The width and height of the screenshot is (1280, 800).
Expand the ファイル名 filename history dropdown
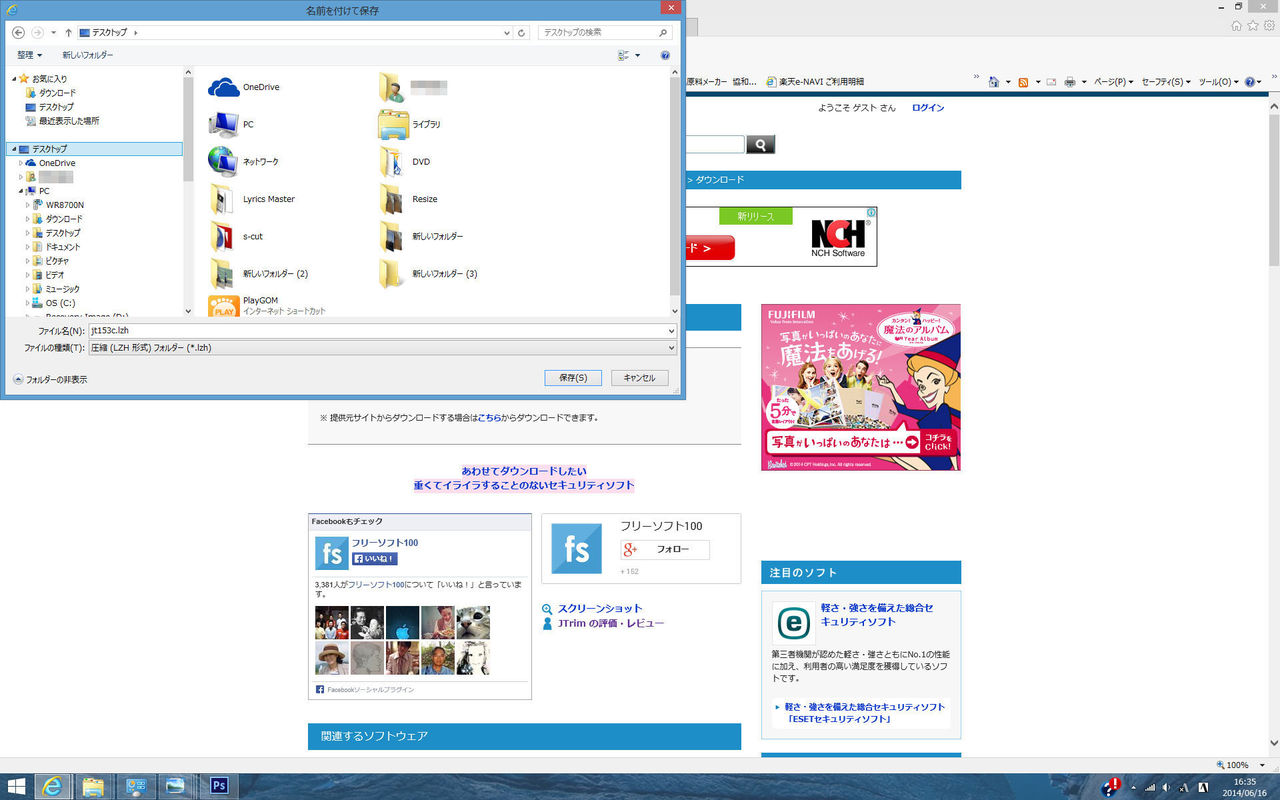(x=670, y=330)
